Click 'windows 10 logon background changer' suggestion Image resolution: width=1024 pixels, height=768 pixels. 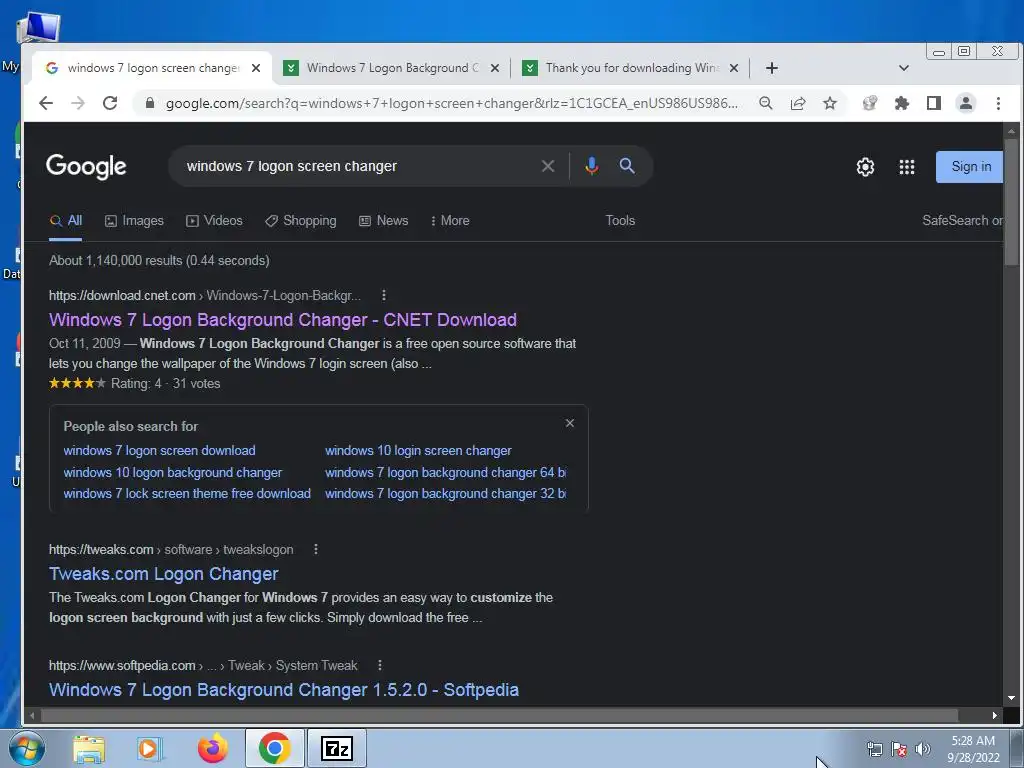pyautogui.click(x=172, y=472)
